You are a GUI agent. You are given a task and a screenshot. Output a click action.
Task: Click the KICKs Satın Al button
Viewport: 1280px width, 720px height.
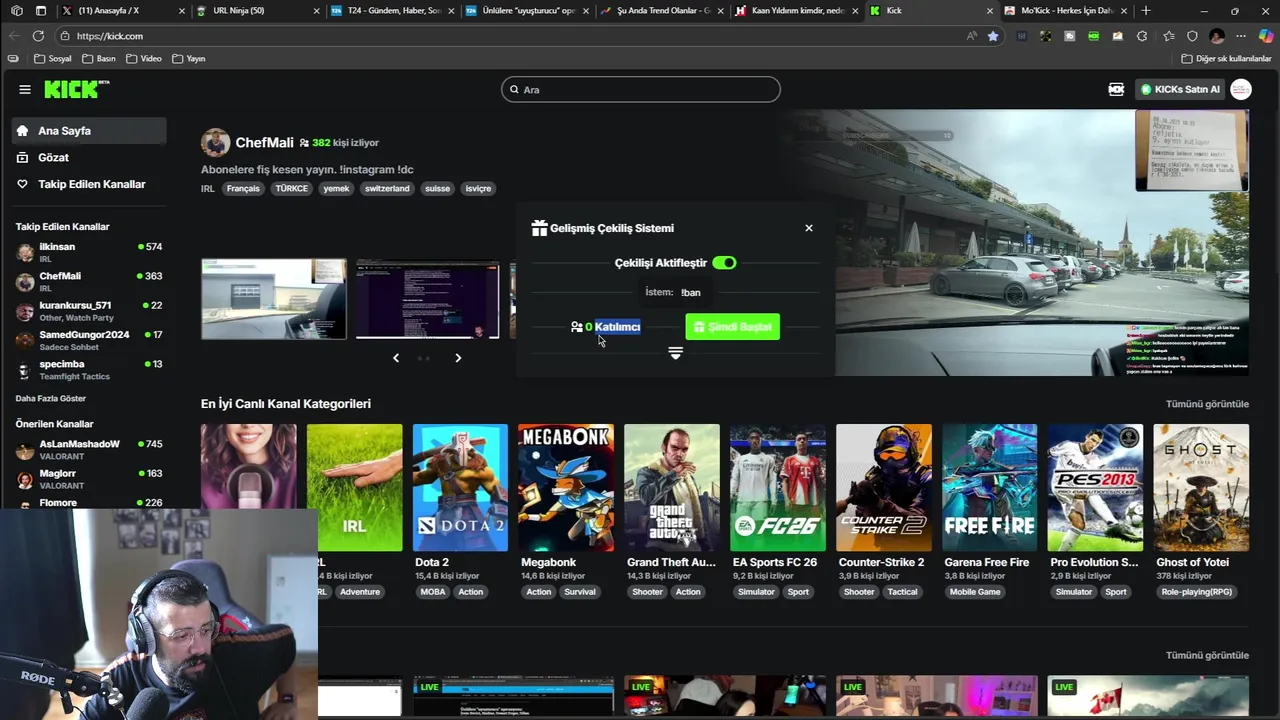[x=1180, y=89]
